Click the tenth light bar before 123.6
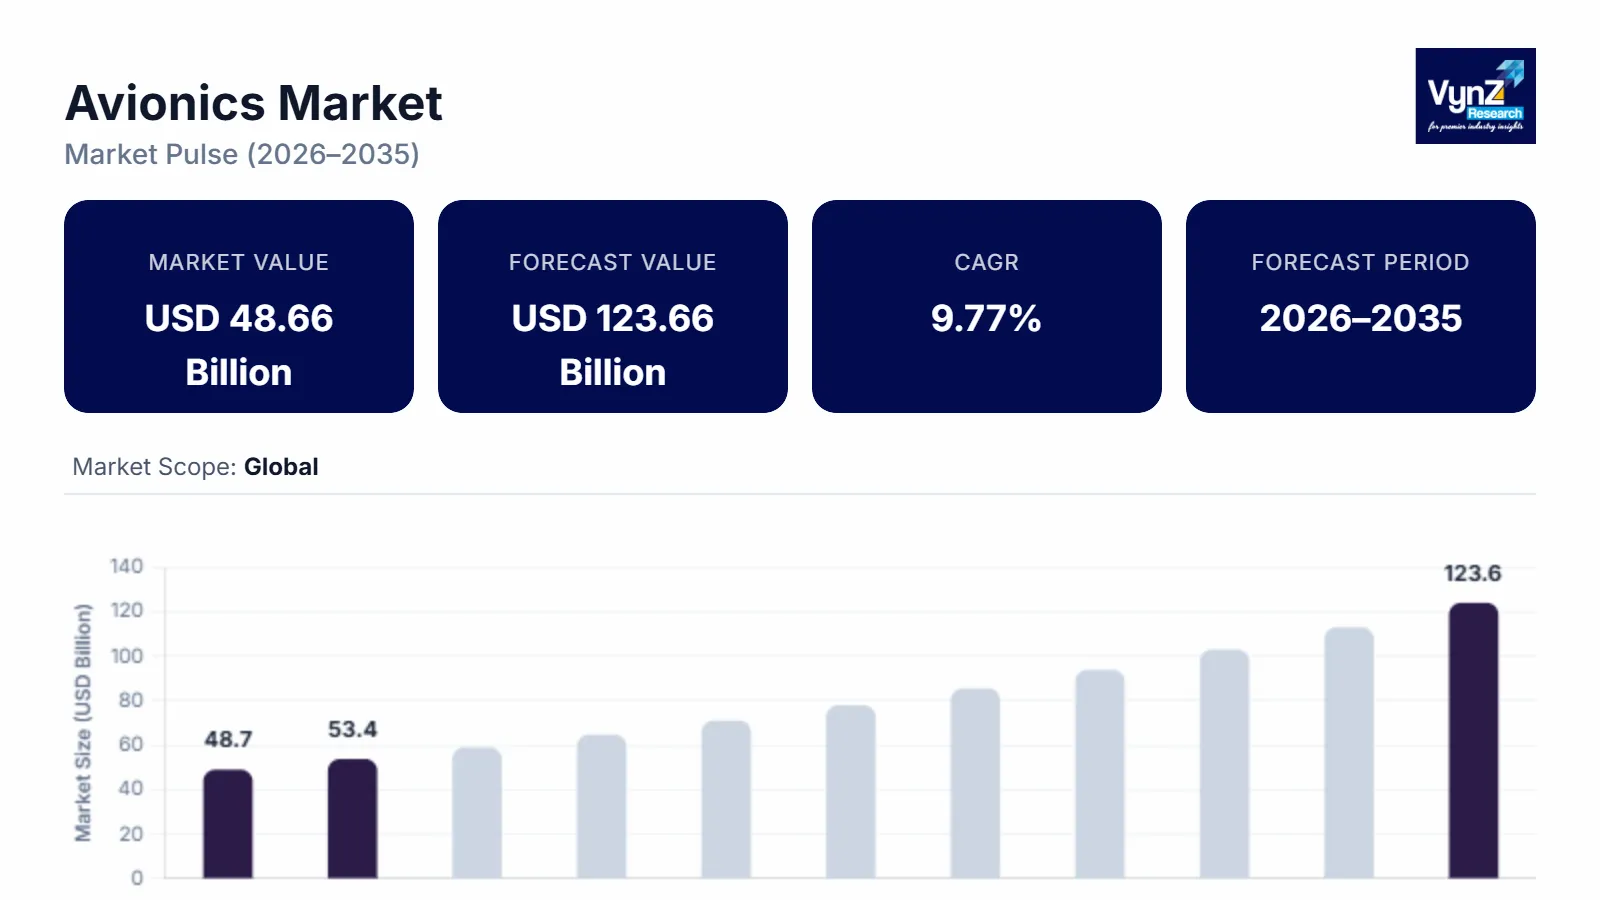Viewport: 1600px width, 900px height. point(1349,753)
